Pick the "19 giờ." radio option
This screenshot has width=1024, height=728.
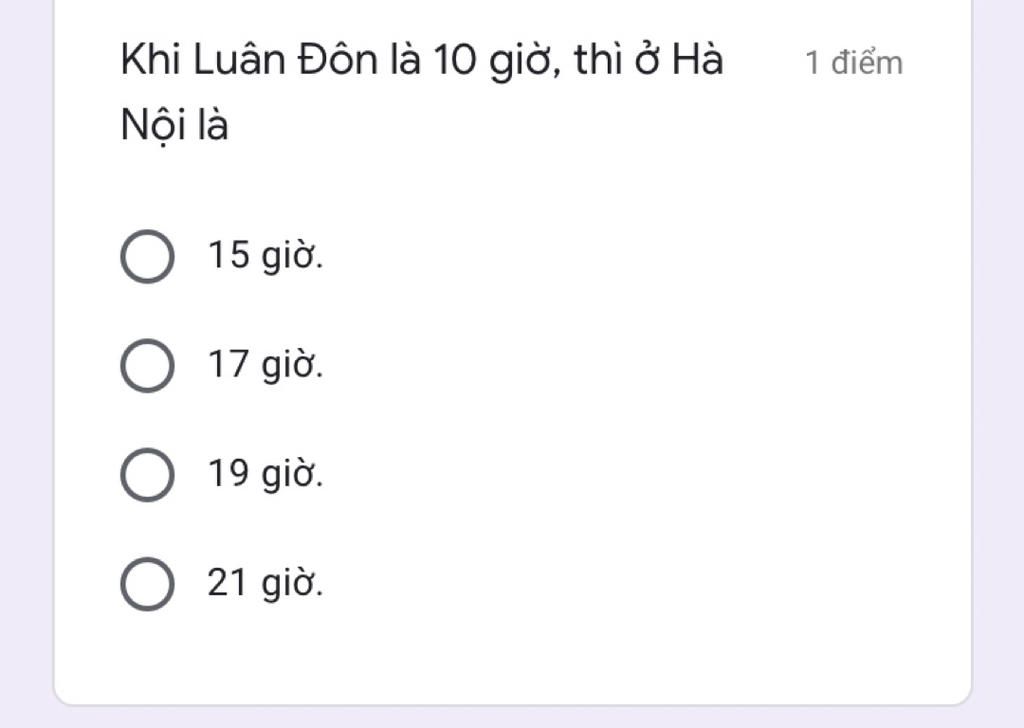click(147, 474)
